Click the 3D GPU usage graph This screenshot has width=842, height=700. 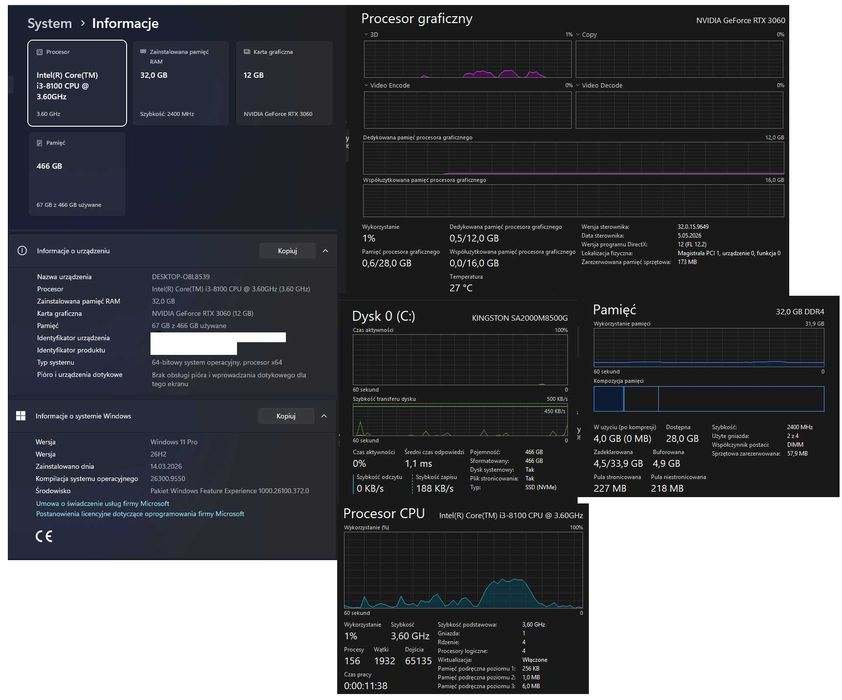(468, 59)
